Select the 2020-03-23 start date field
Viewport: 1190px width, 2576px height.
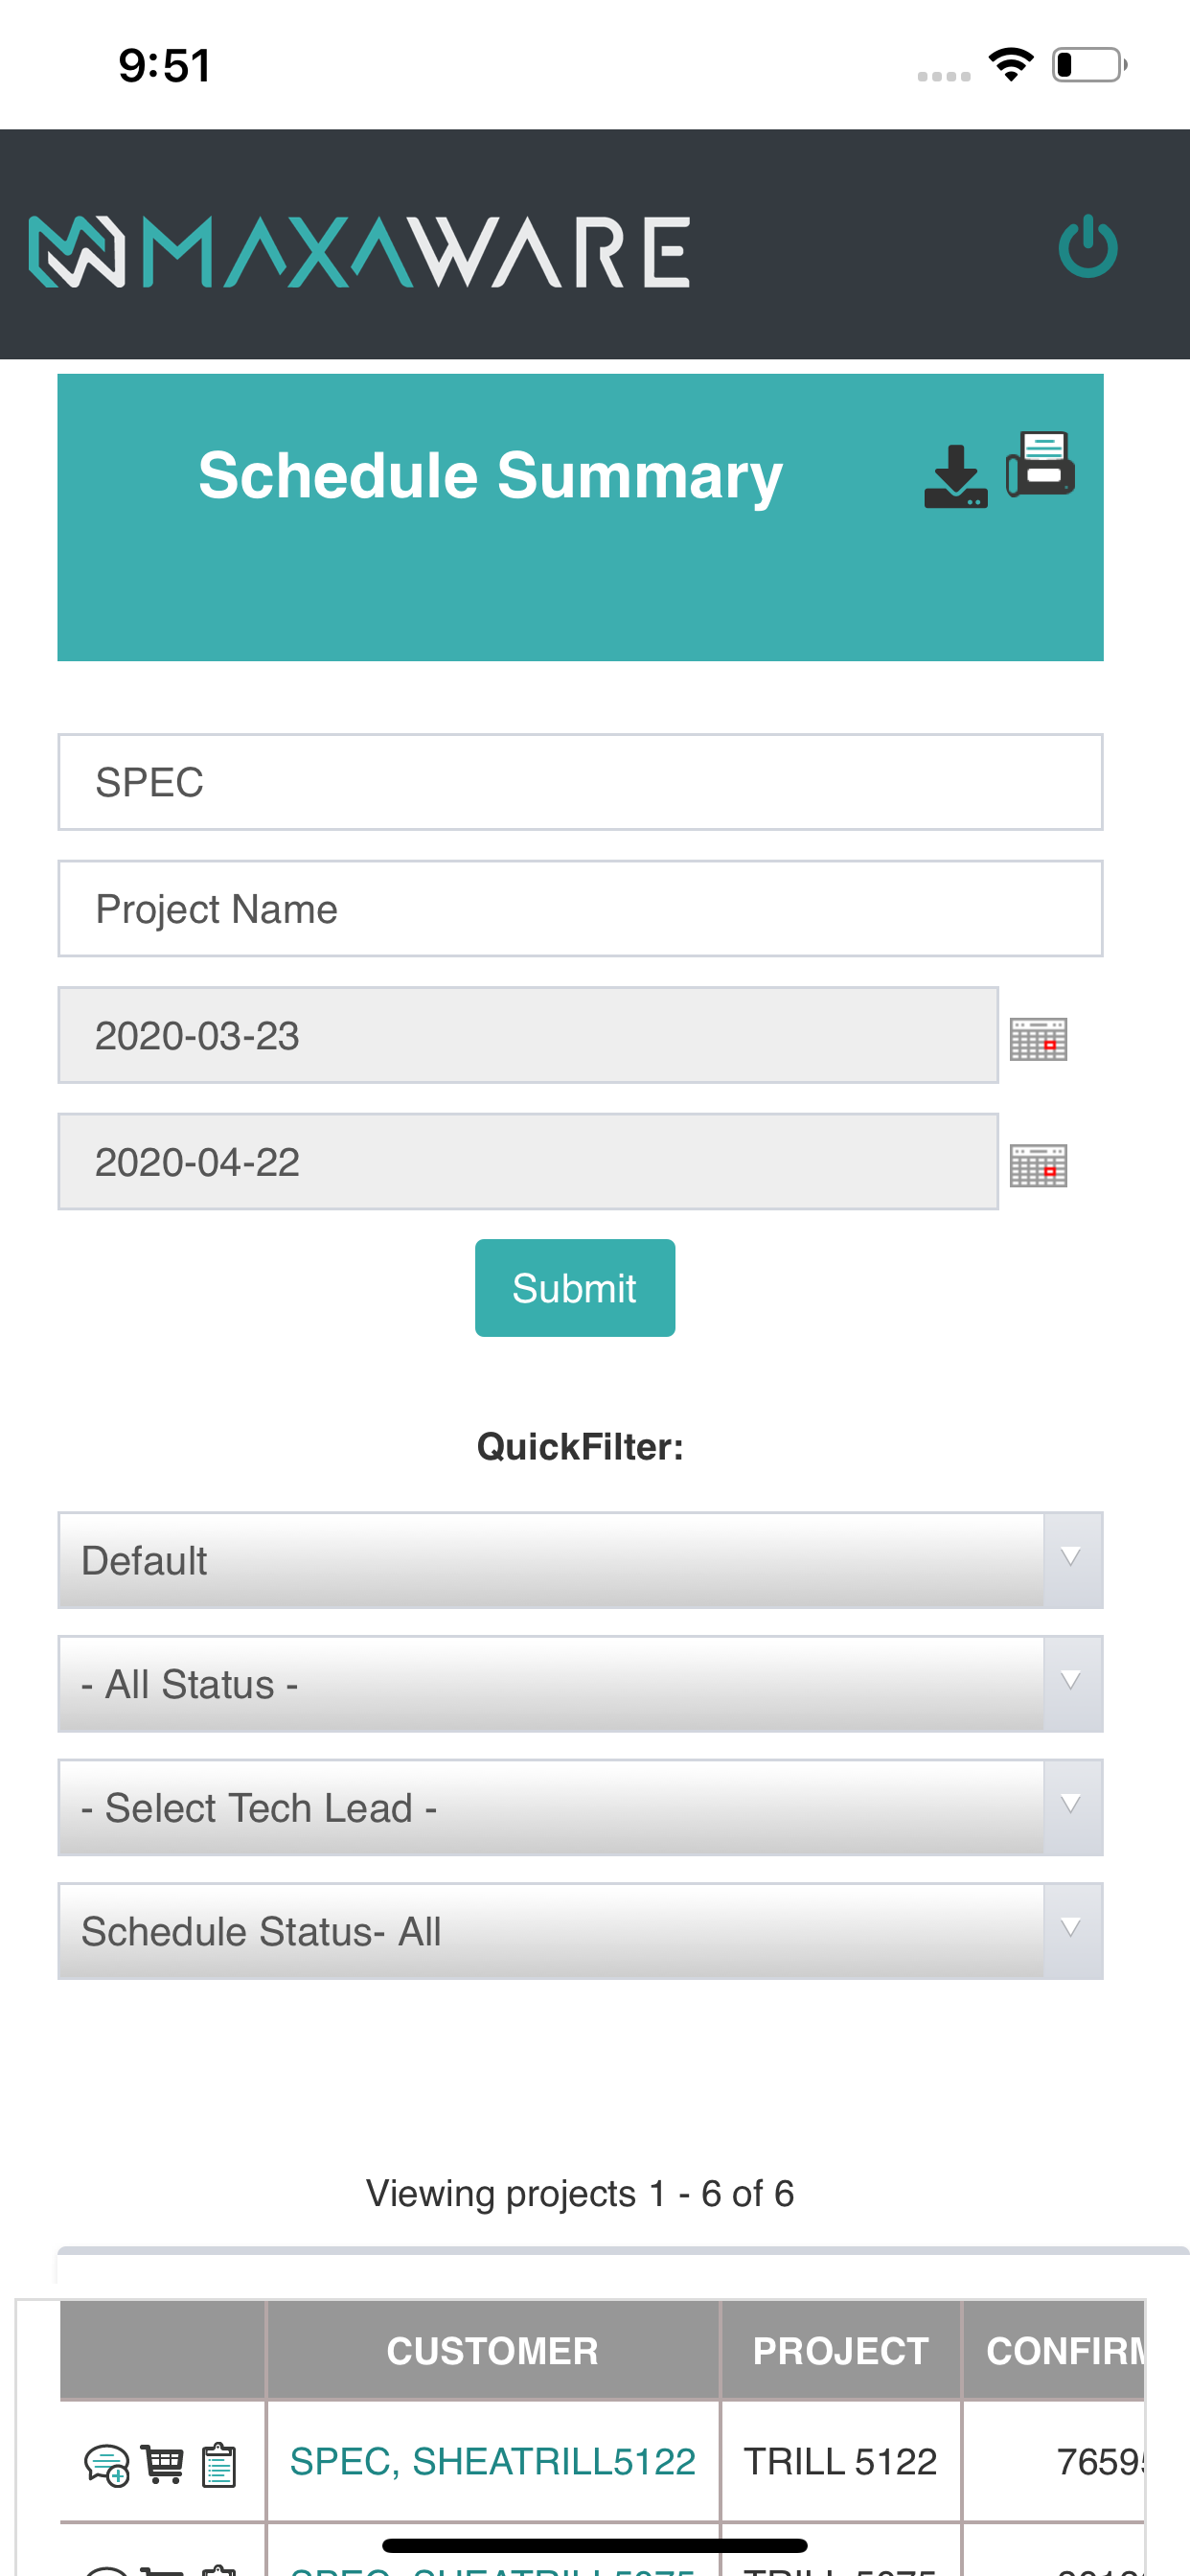(528, 1035)
